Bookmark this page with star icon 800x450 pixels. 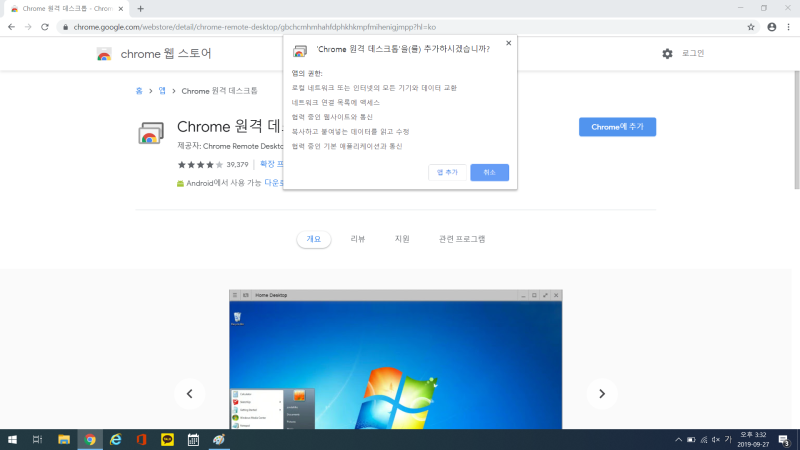[x=751, y=27]
